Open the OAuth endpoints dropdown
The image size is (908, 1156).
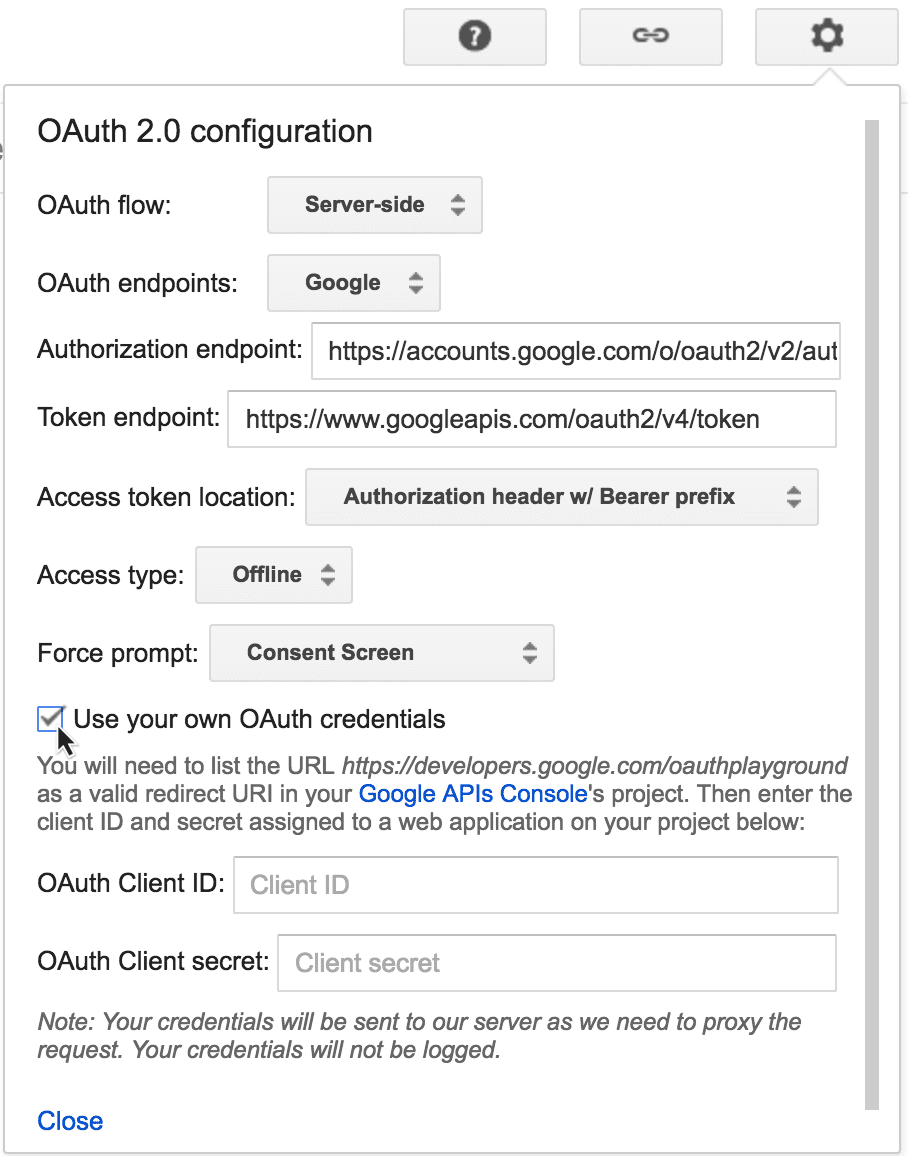(x=353, y=283)
